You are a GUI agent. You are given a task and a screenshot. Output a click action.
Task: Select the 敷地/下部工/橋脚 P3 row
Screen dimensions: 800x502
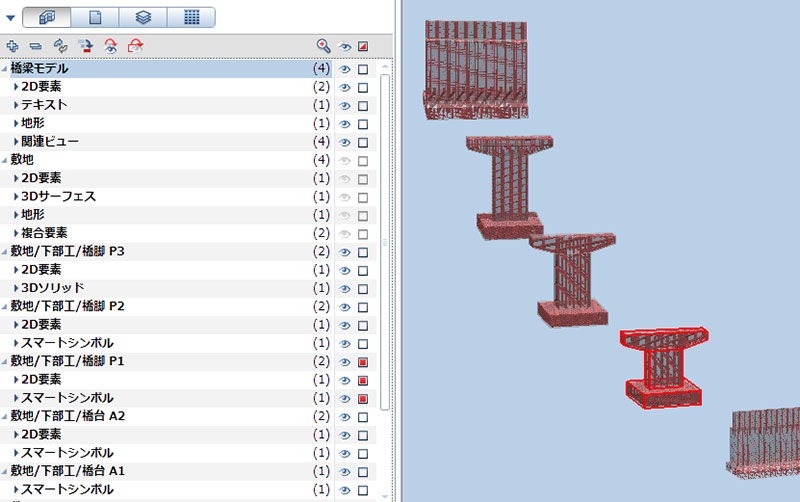(x=166, y=252)
